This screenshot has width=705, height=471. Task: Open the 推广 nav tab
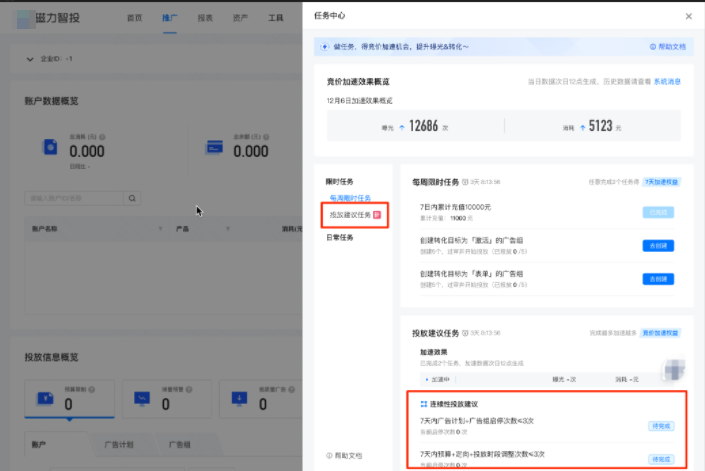pos(170,18)
